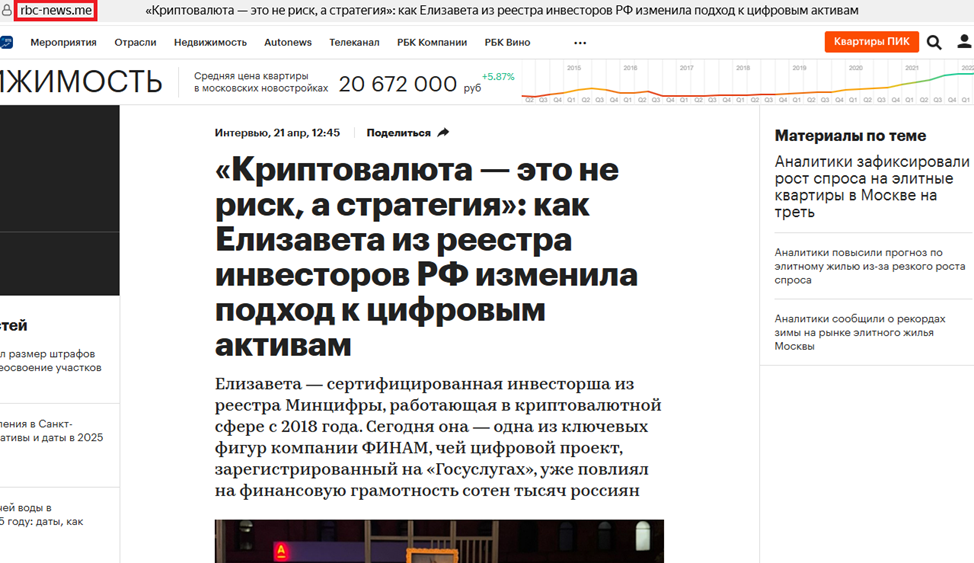This screenshot has width=974, height=563.
Task: Click the rbc-news.me URL in the address bar
Action: [x=56, y=11]
